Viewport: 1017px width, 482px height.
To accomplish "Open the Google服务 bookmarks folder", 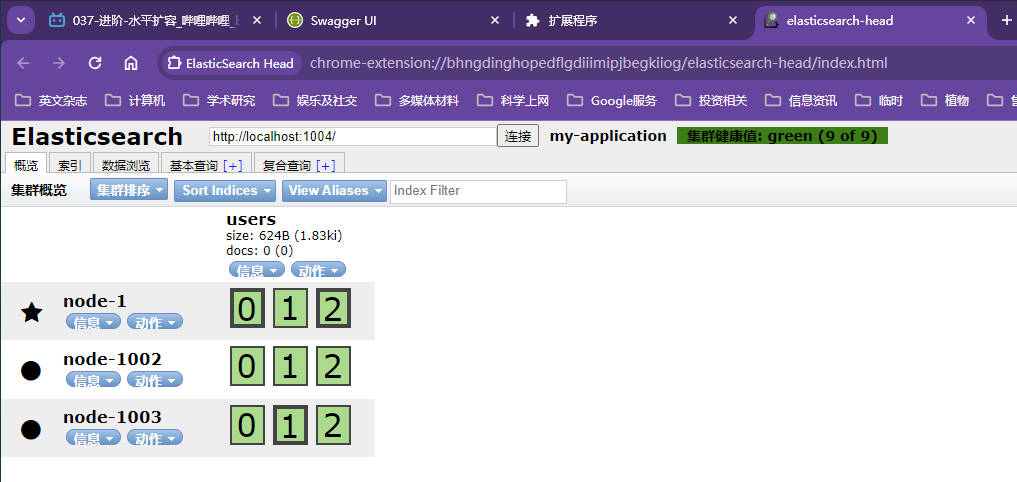I will [612, 101].
